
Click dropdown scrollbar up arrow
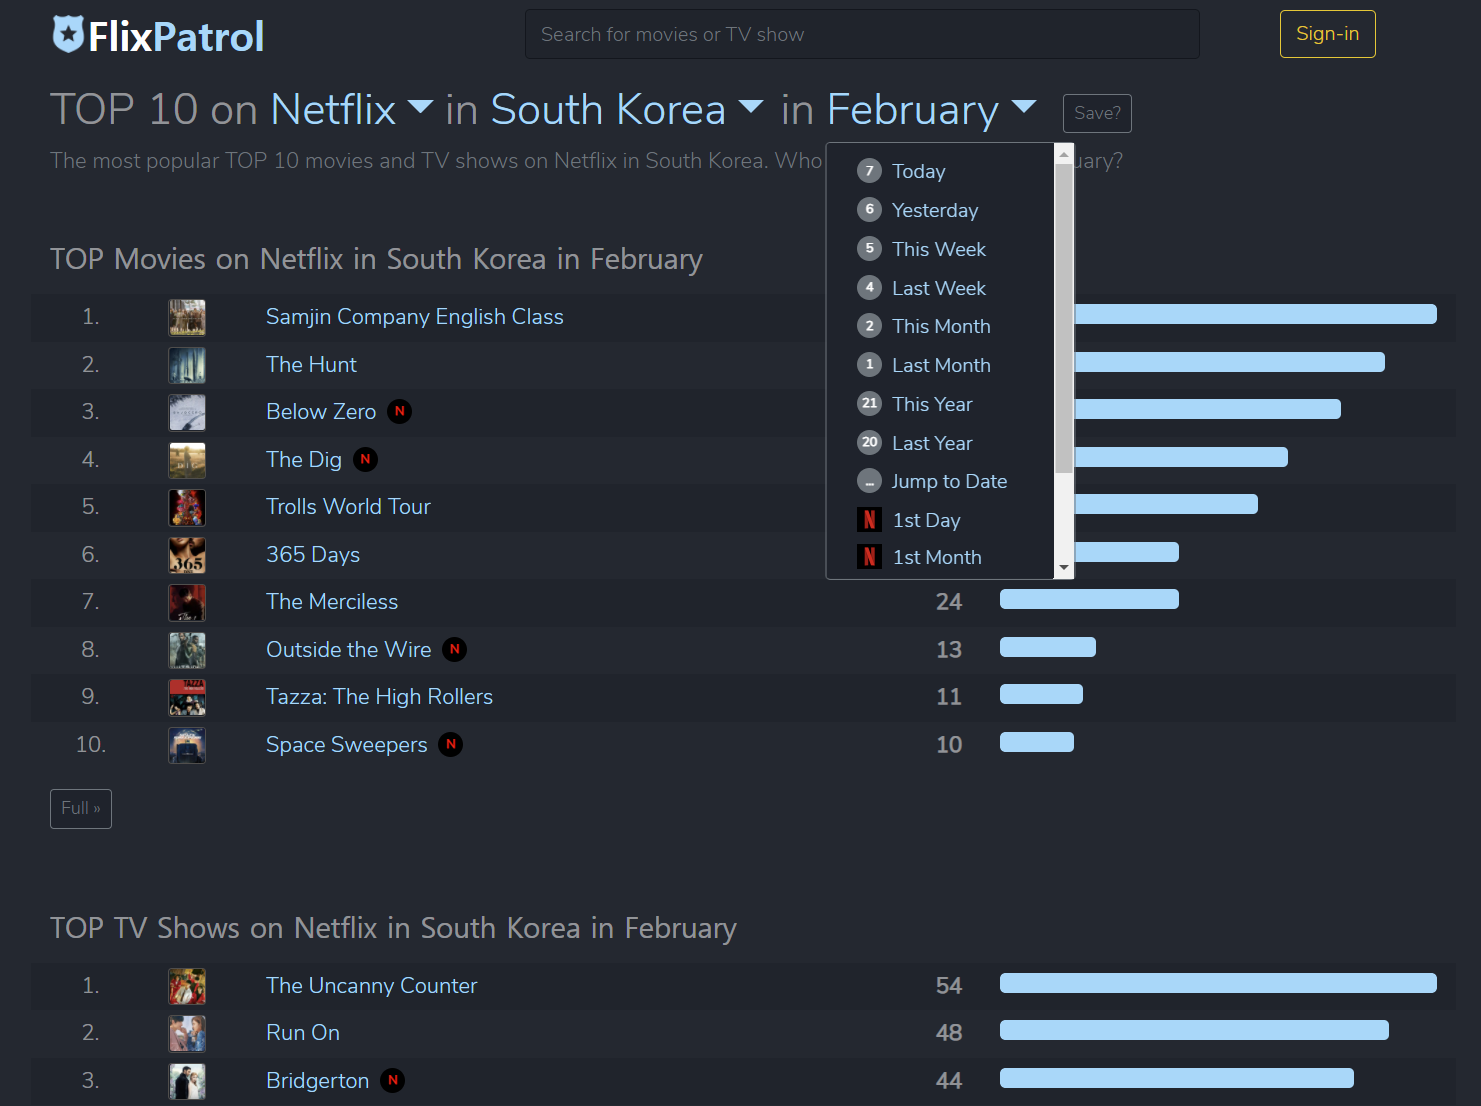[x=1064, y=154]
